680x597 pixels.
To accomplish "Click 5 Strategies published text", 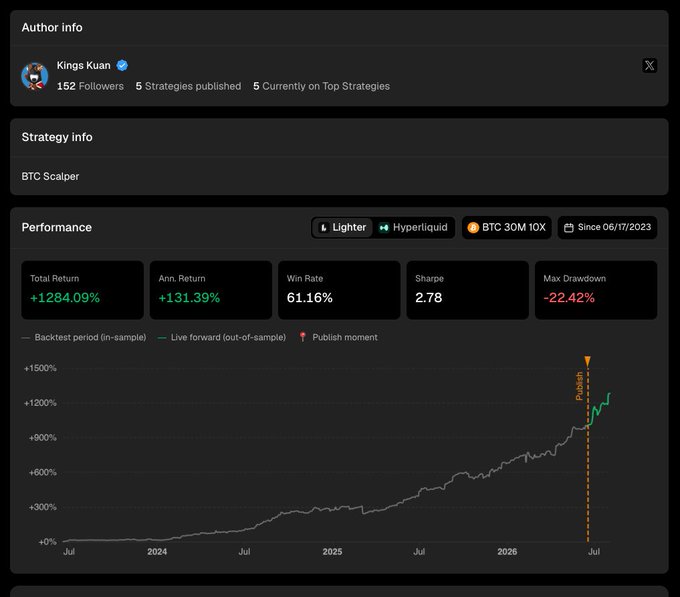I will tap(188, 86).
